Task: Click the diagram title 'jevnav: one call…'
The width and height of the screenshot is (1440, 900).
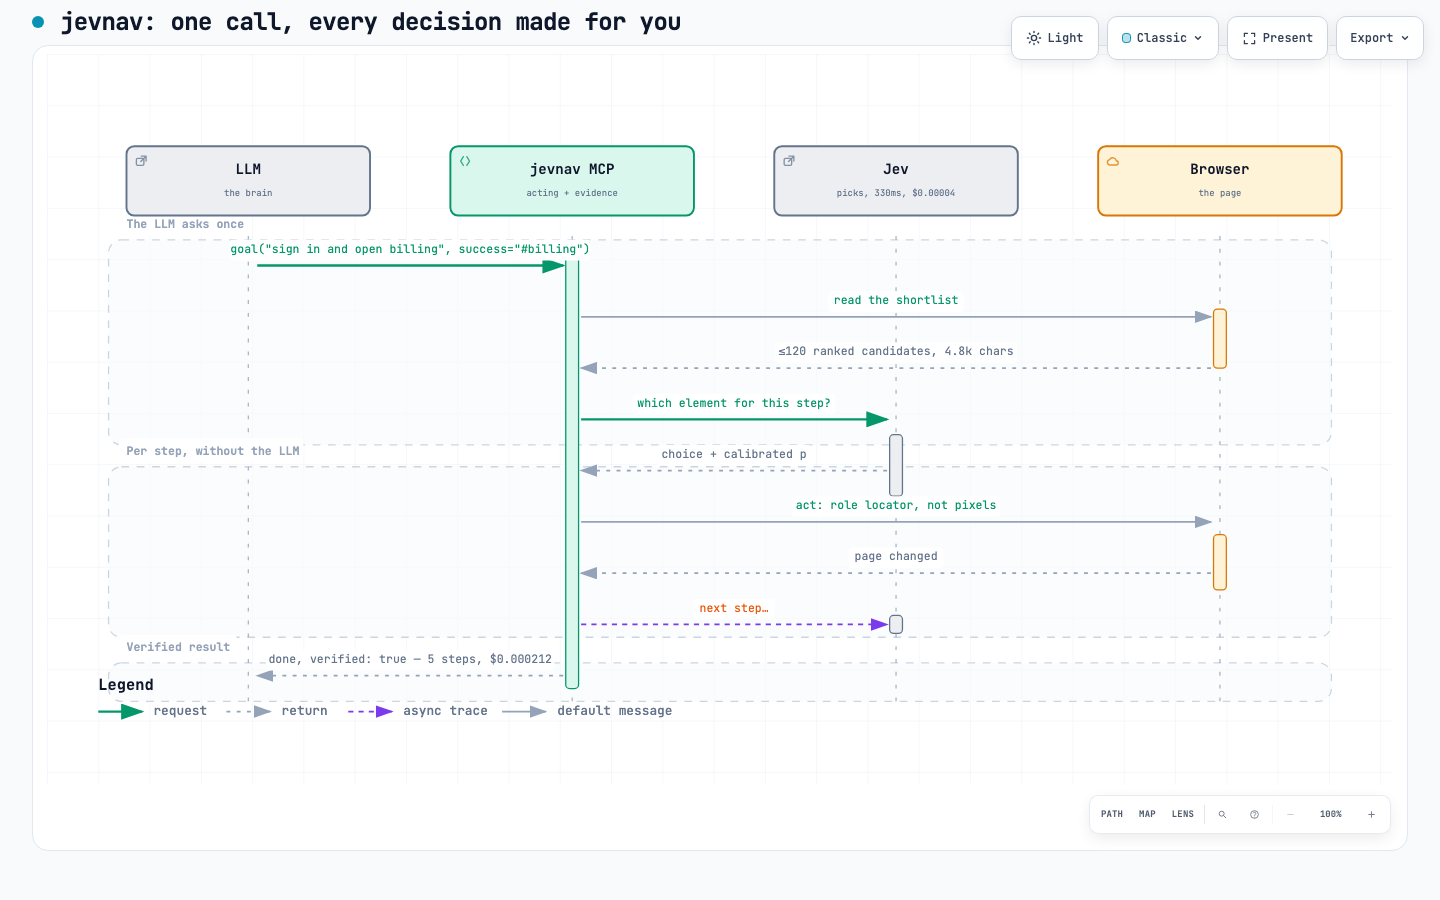Action: [371, 22]
